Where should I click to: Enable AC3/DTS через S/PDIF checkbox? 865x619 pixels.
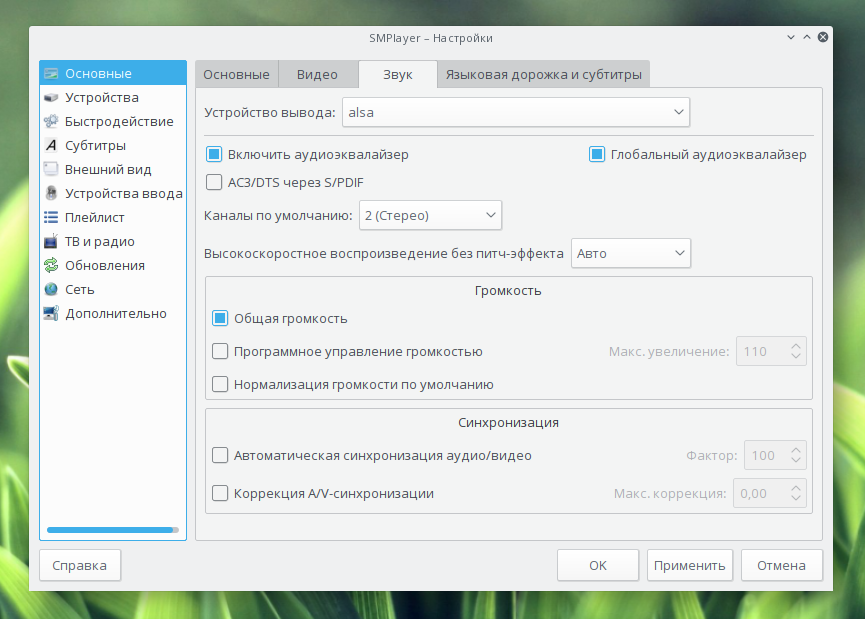coord(214,182)
